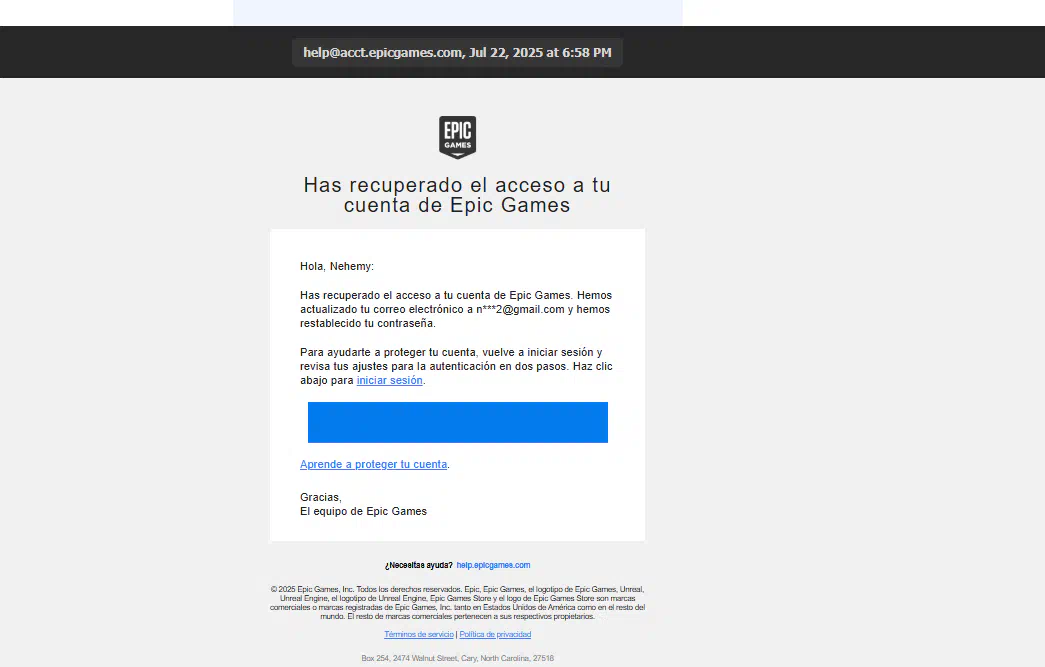1045x667 pixels.
Task: Click the sender and date header label
Action: [457, 53]
